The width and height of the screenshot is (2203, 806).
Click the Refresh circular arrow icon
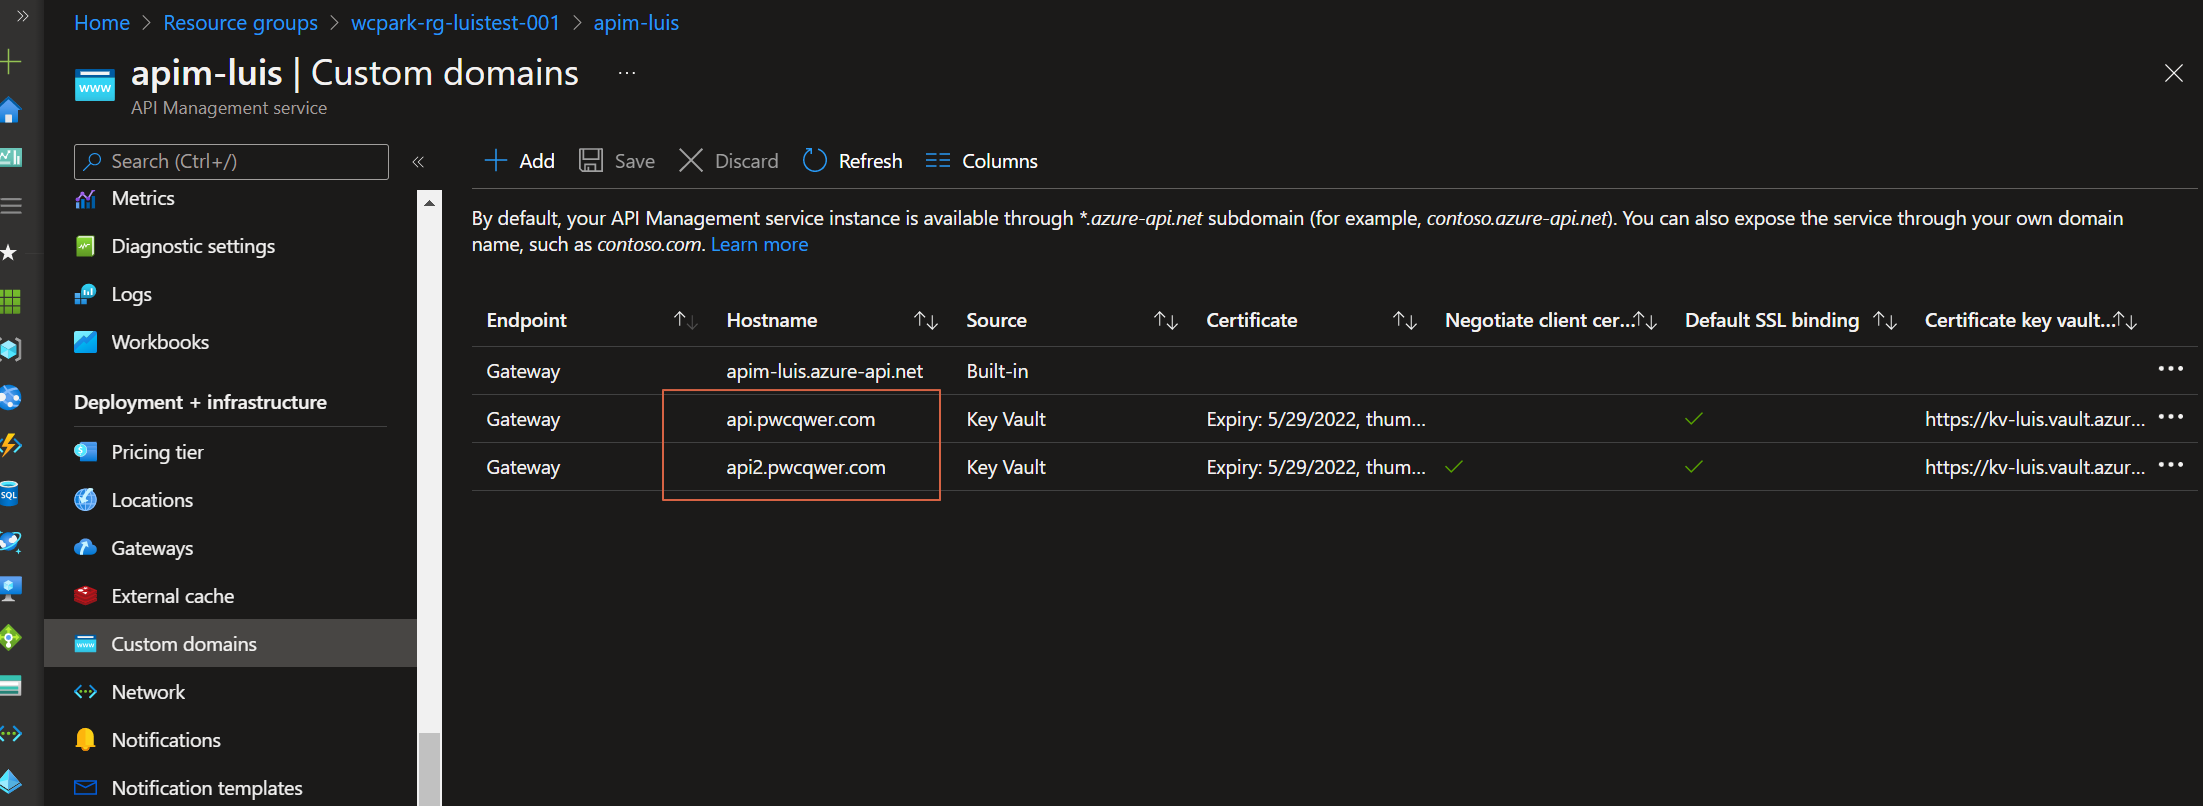click(x=815, y=161)
